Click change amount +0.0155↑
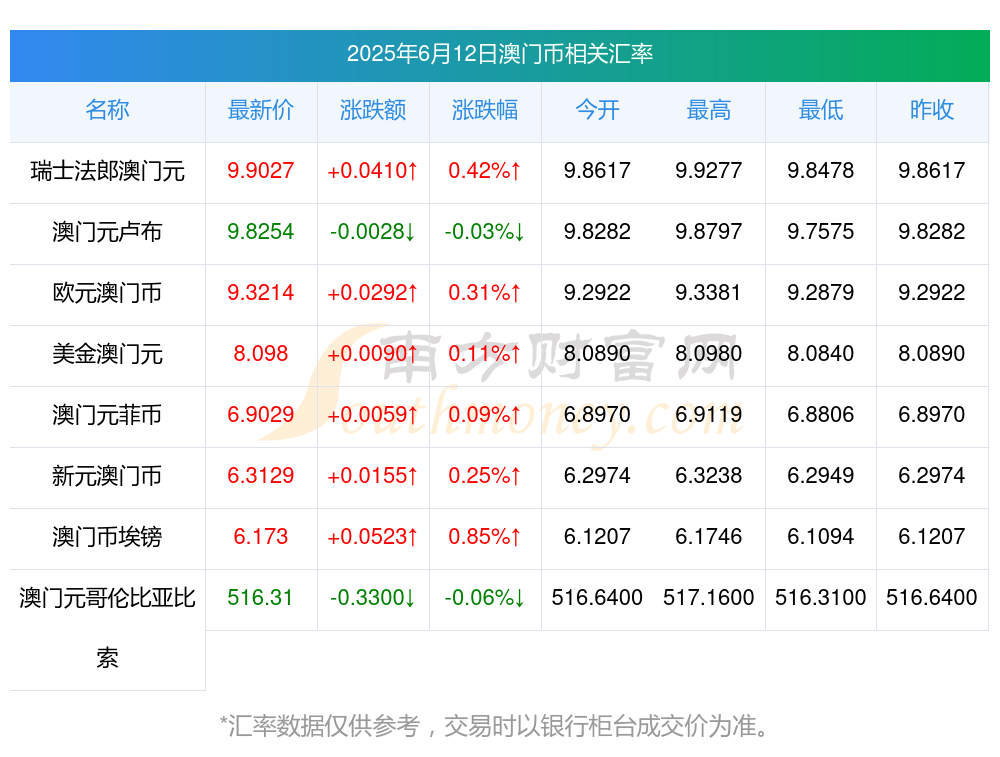Screen dimensions: 1000x757 coord(372,476)
